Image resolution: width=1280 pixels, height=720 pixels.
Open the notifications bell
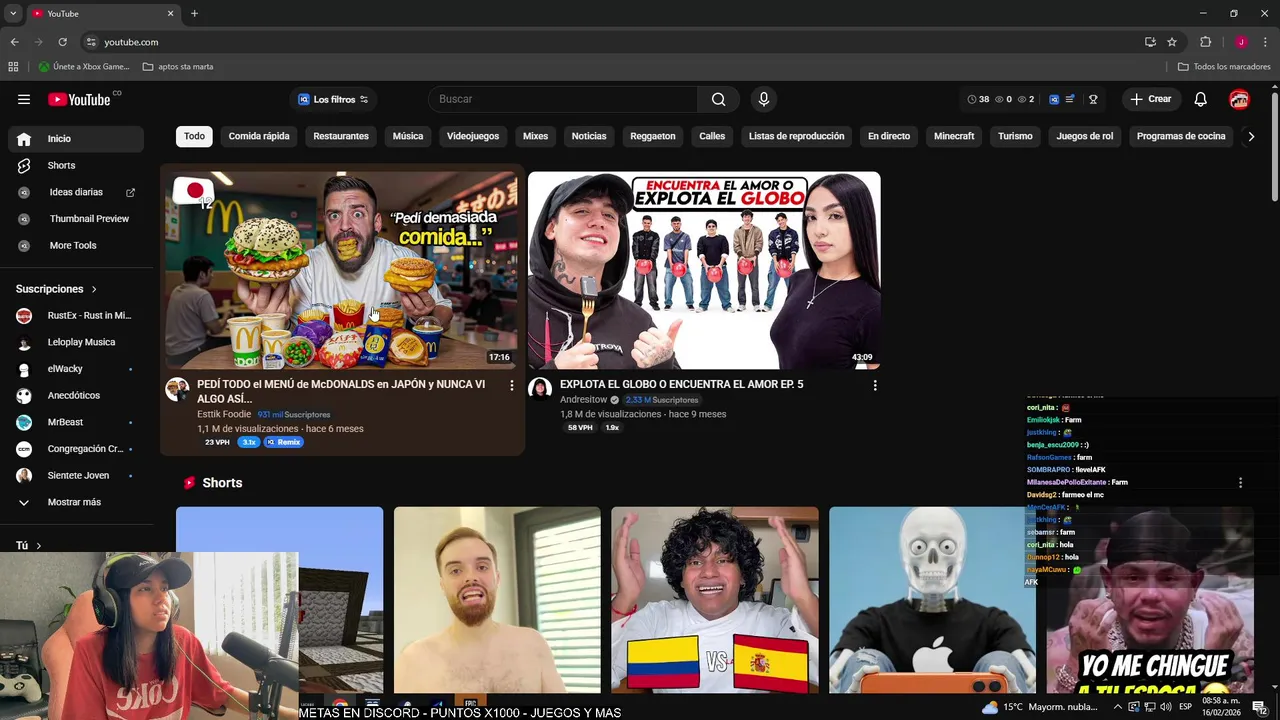[1201, 99]
